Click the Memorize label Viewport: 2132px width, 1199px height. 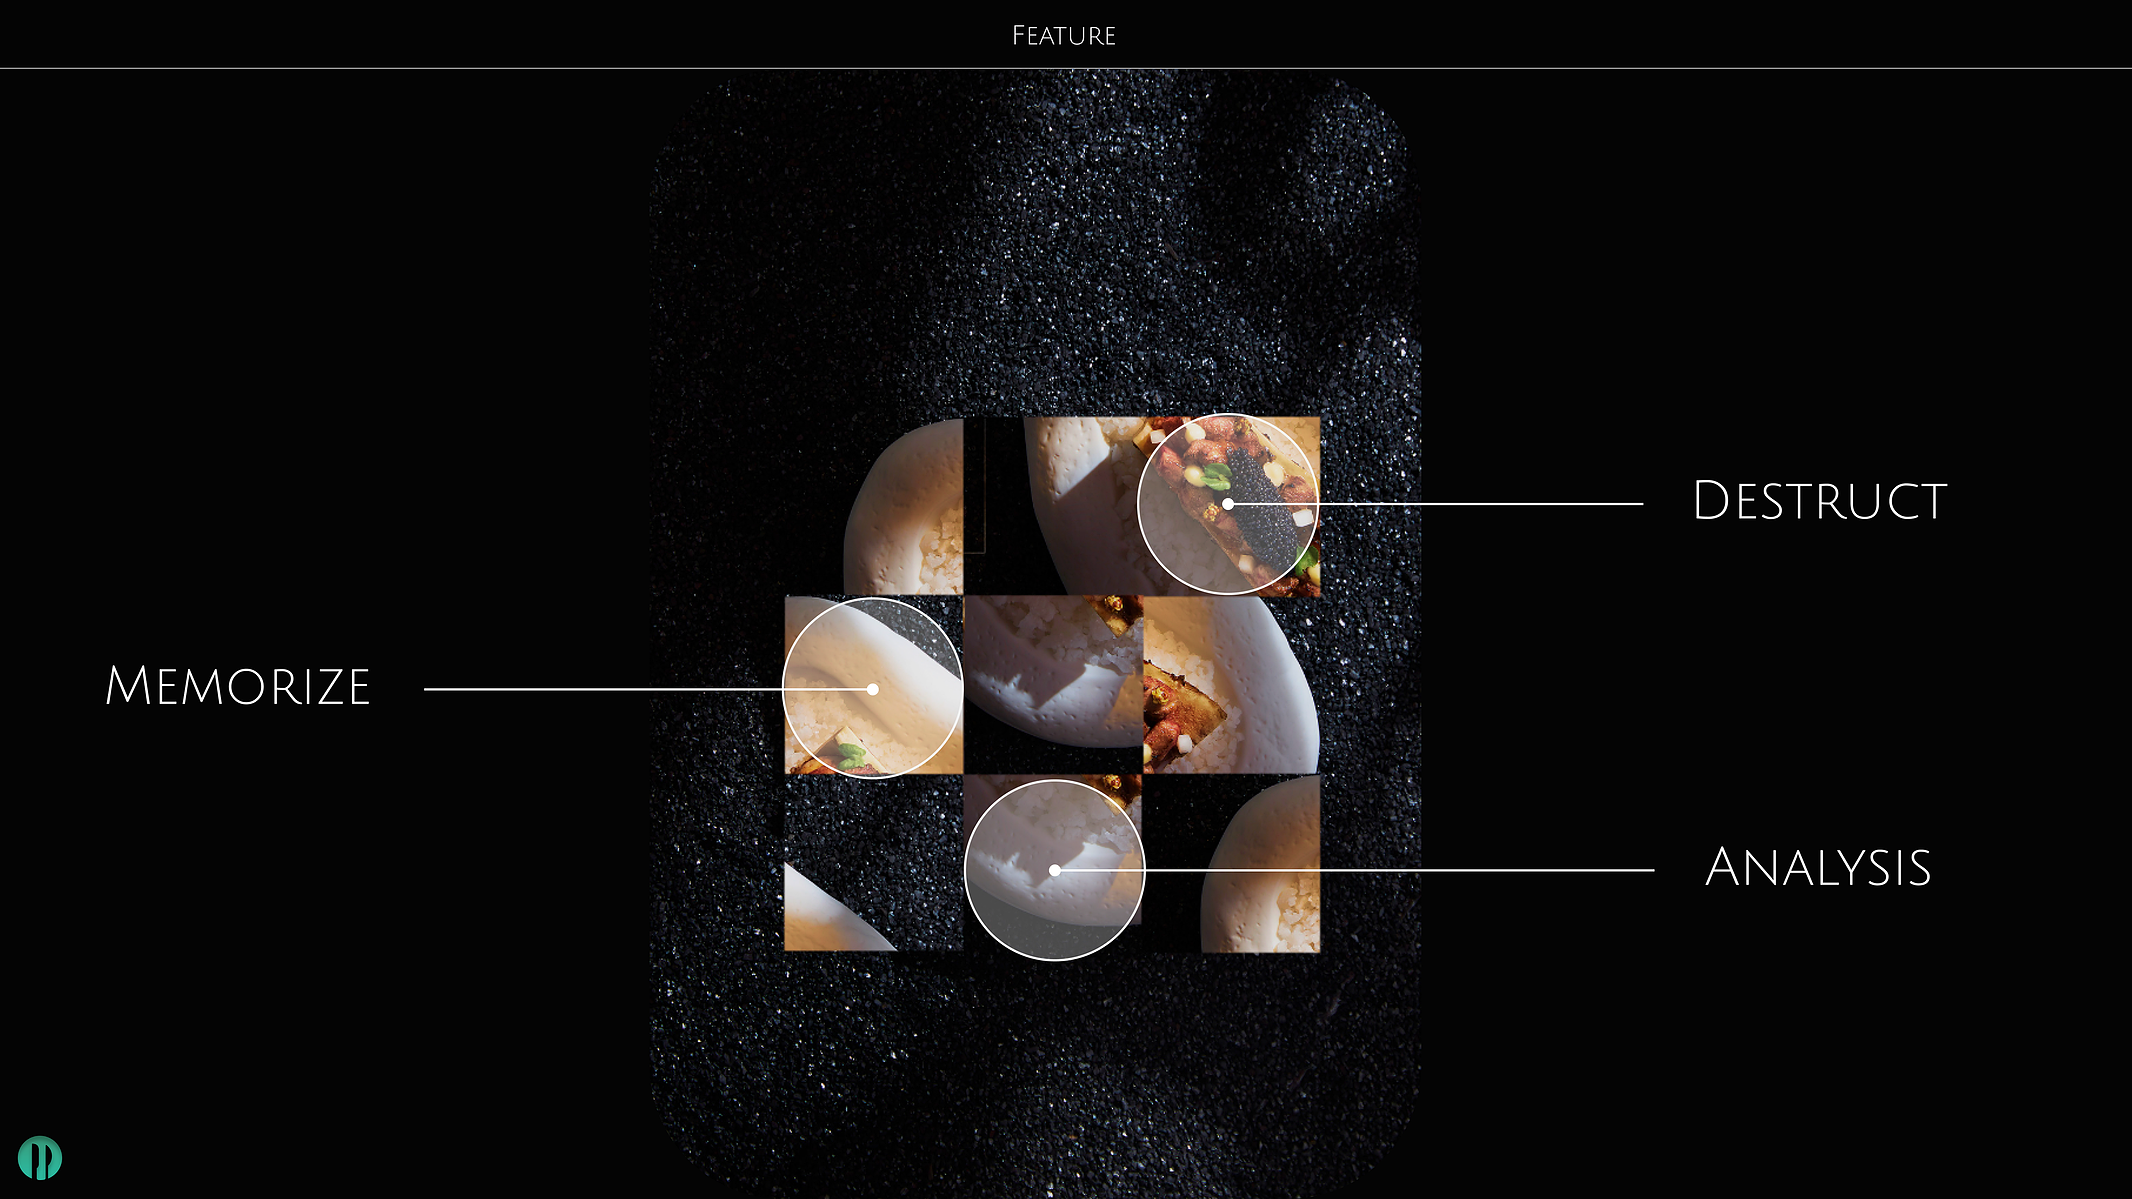click(x=238, y=686)
